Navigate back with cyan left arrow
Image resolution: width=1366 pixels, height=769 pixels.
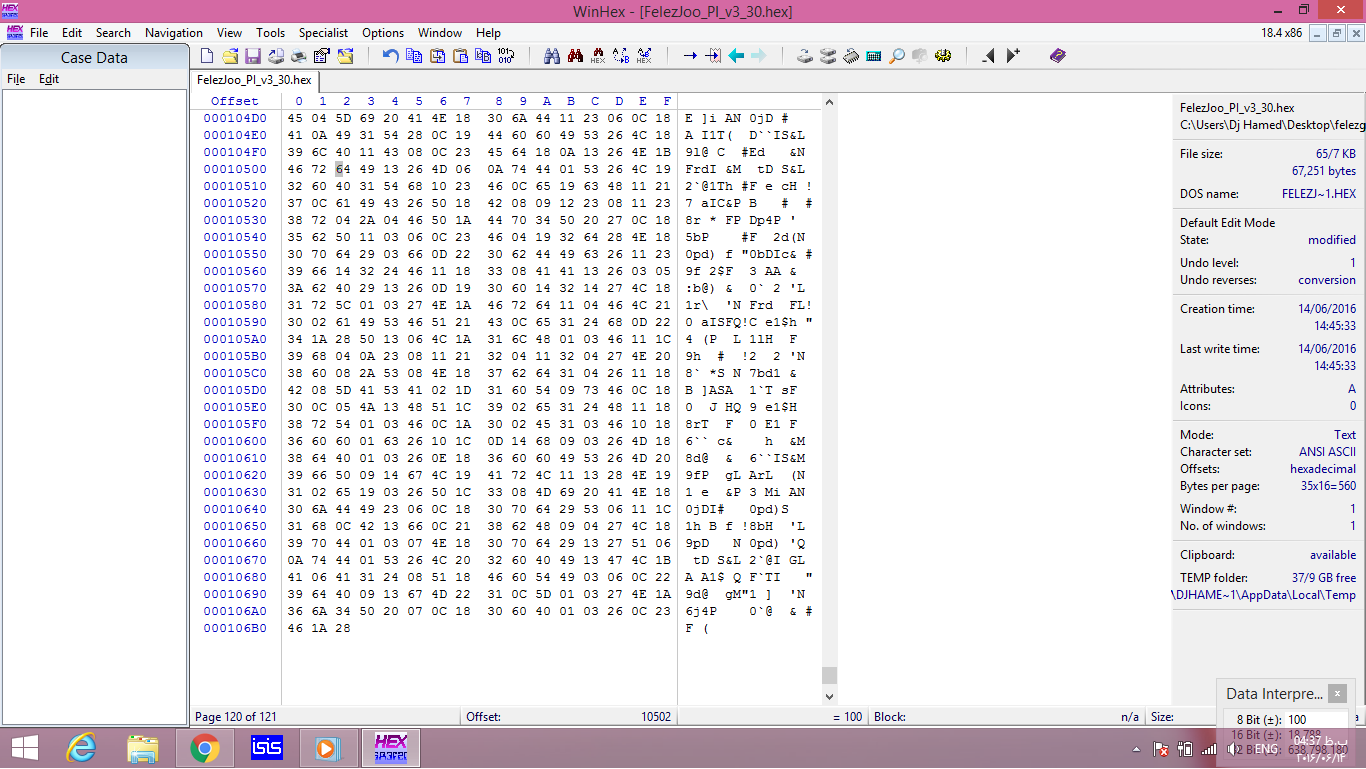pos(736,56)
